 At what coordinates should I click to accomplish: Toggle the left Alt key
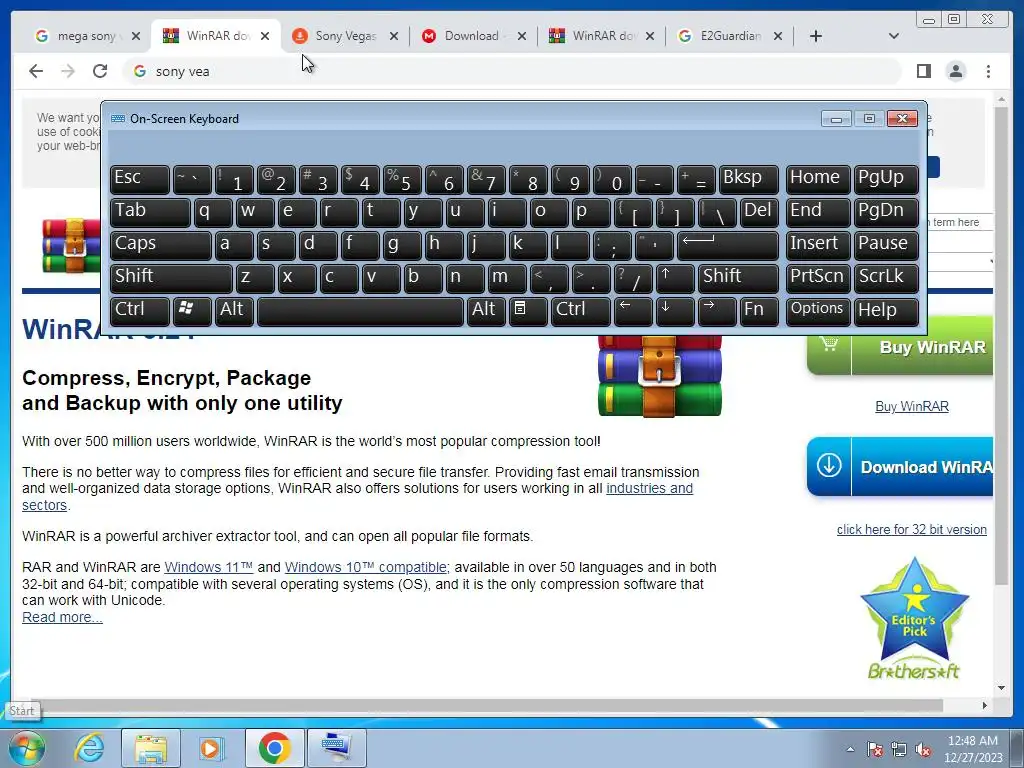coord(234,312)
